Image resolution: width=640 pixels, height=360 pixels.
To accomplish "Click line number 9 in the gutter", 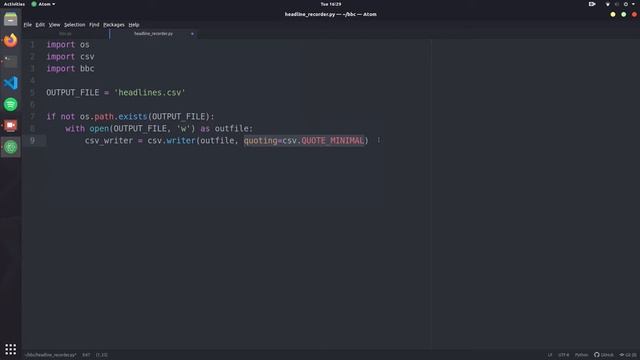I will tap(32, 140).
